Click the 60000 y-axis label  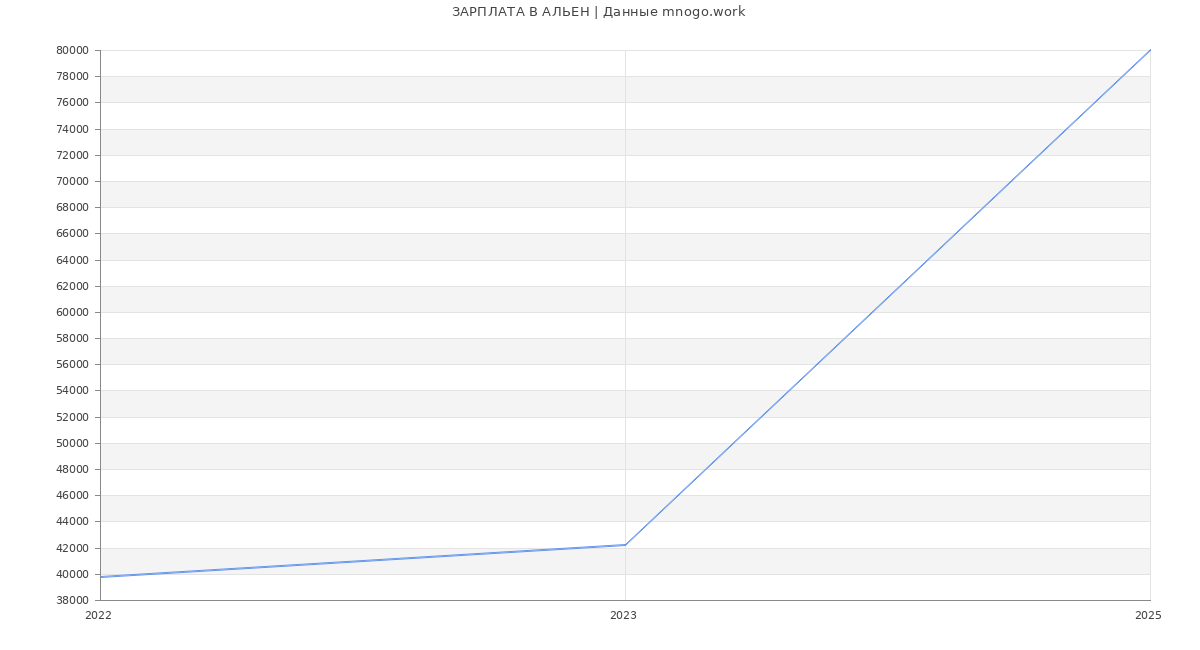[72, 312]
